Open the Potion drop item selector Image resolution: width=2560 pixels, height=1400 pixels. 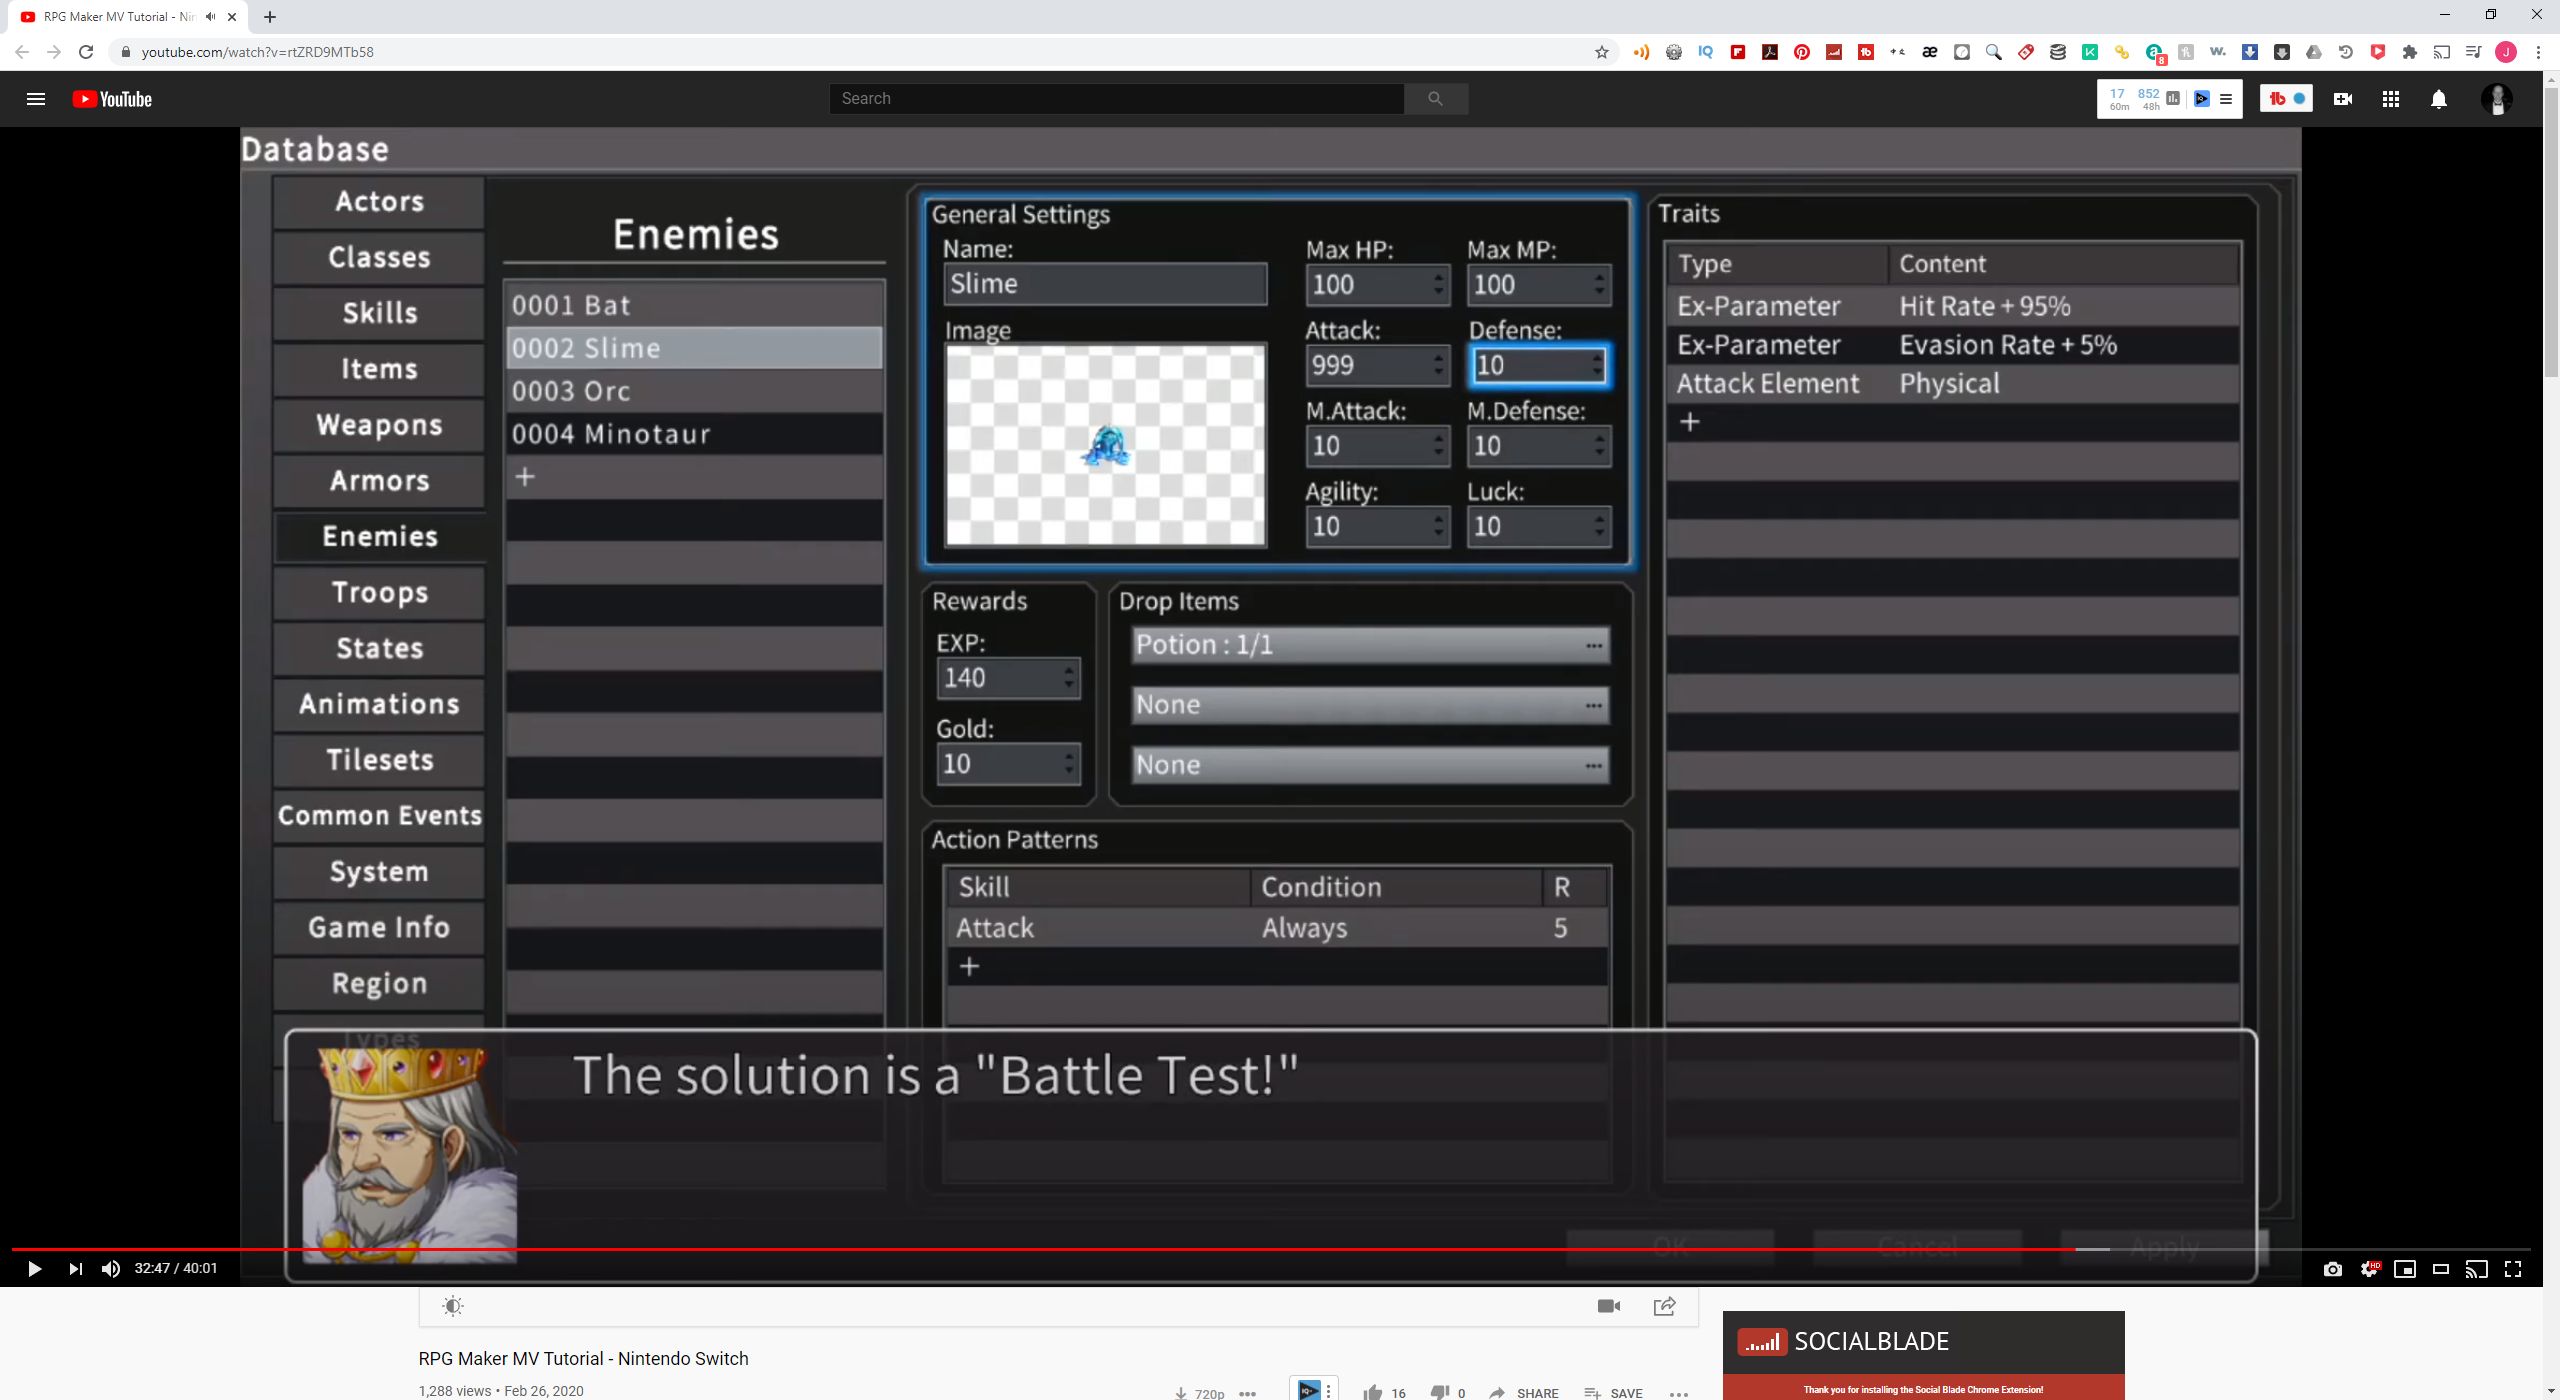1370,645
